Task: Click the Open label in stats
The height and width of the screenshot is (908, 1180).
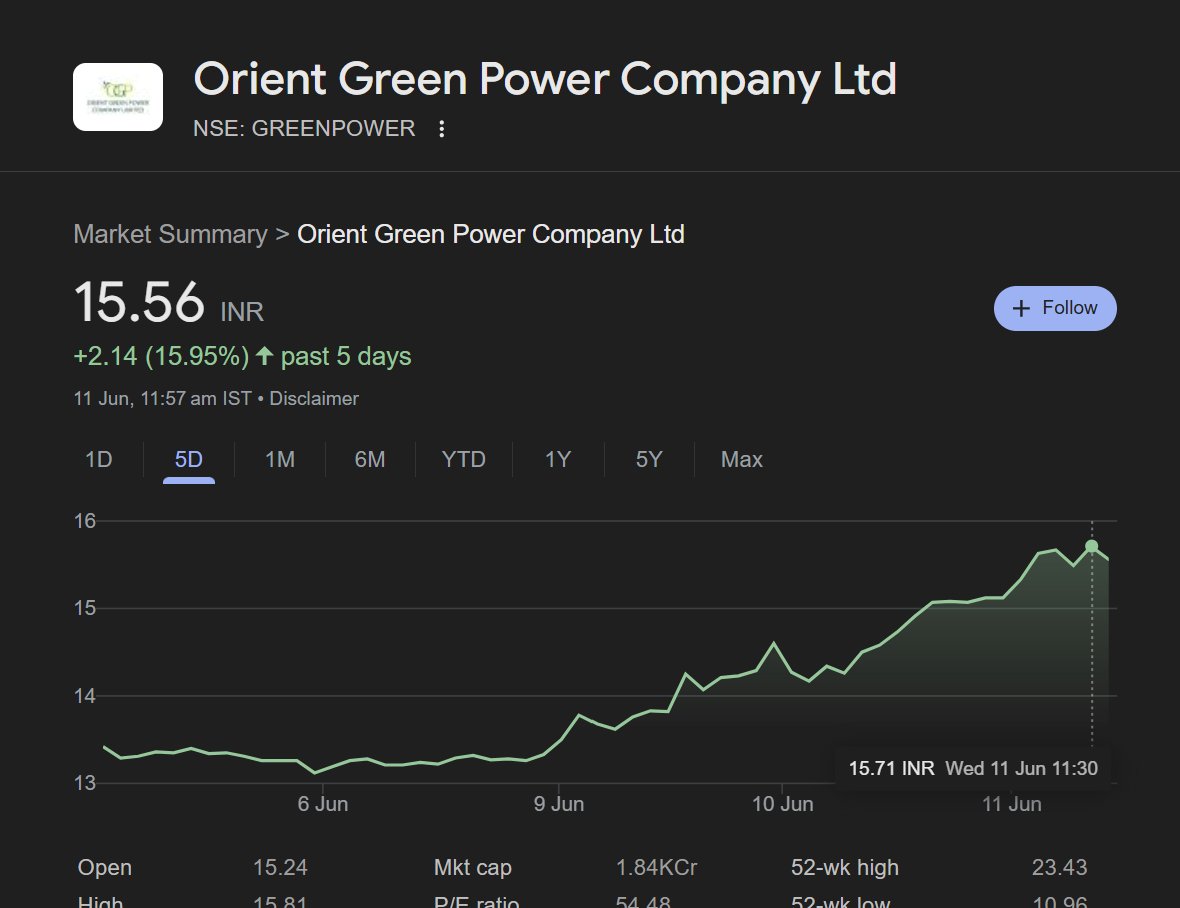Action: [105, 867]
